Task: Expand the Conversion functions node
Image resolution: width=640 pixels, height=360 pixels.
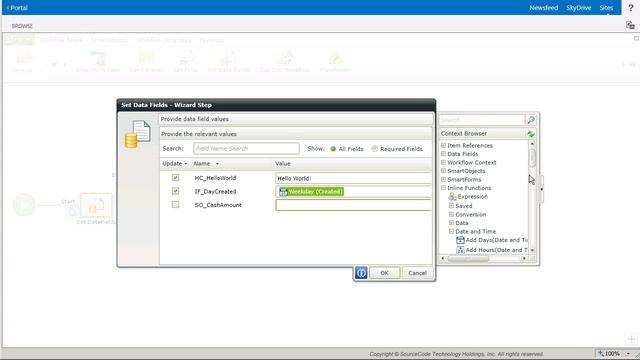Action: pyautogui.click(x=451, y=214)
